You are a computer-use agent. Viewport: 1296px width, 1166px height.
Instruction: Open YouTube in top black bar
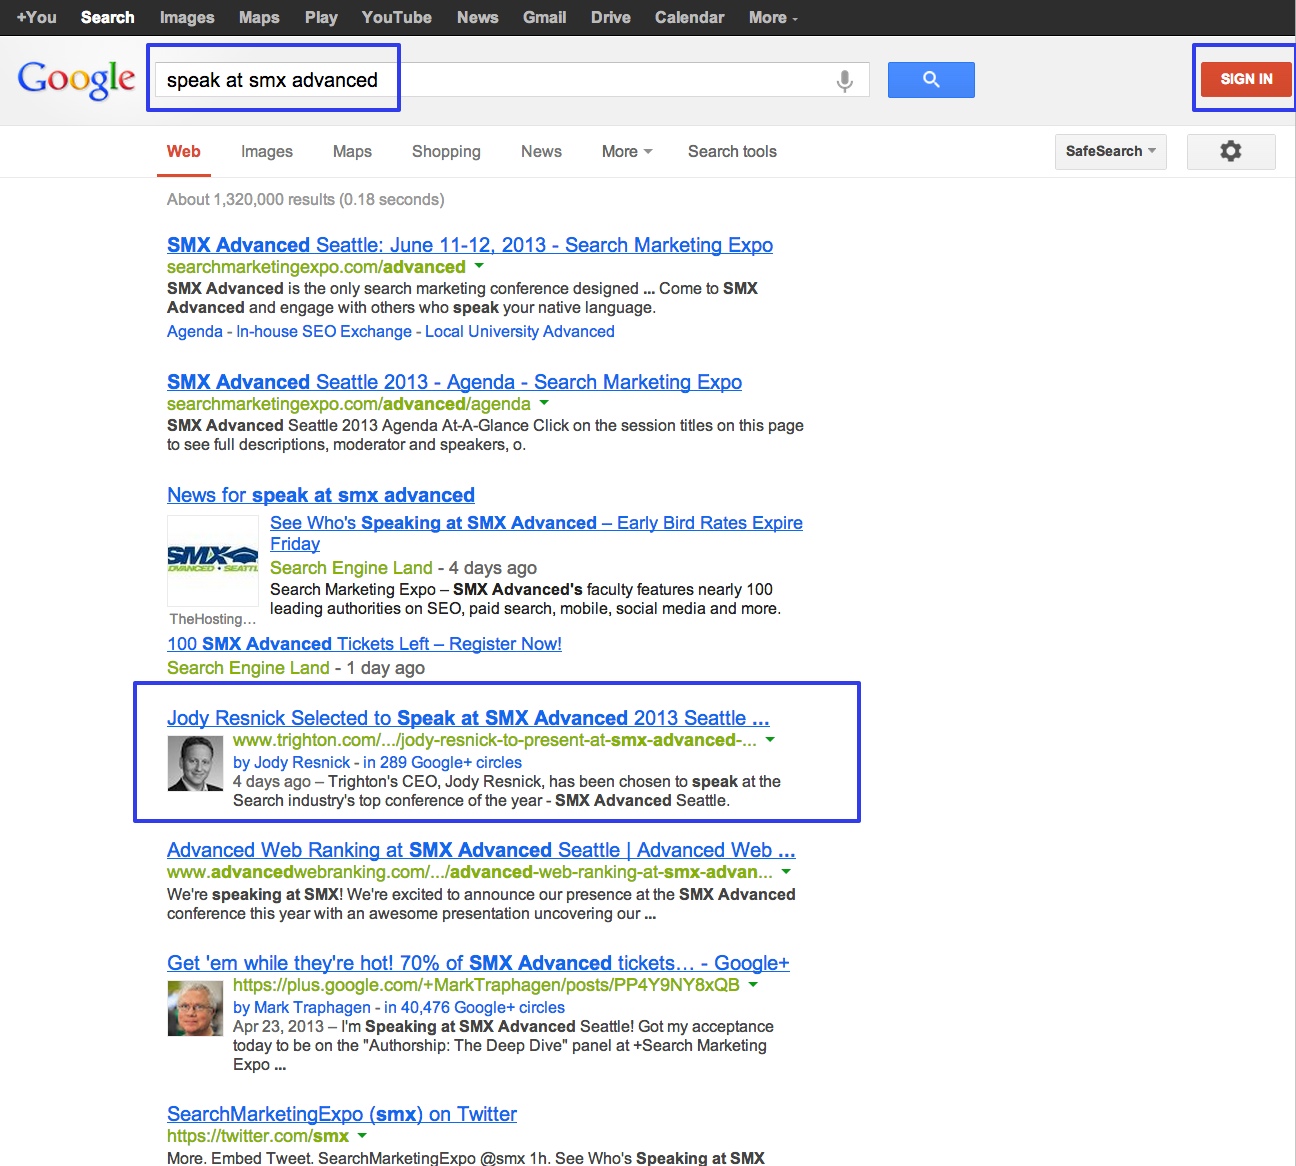click(397, 17)
